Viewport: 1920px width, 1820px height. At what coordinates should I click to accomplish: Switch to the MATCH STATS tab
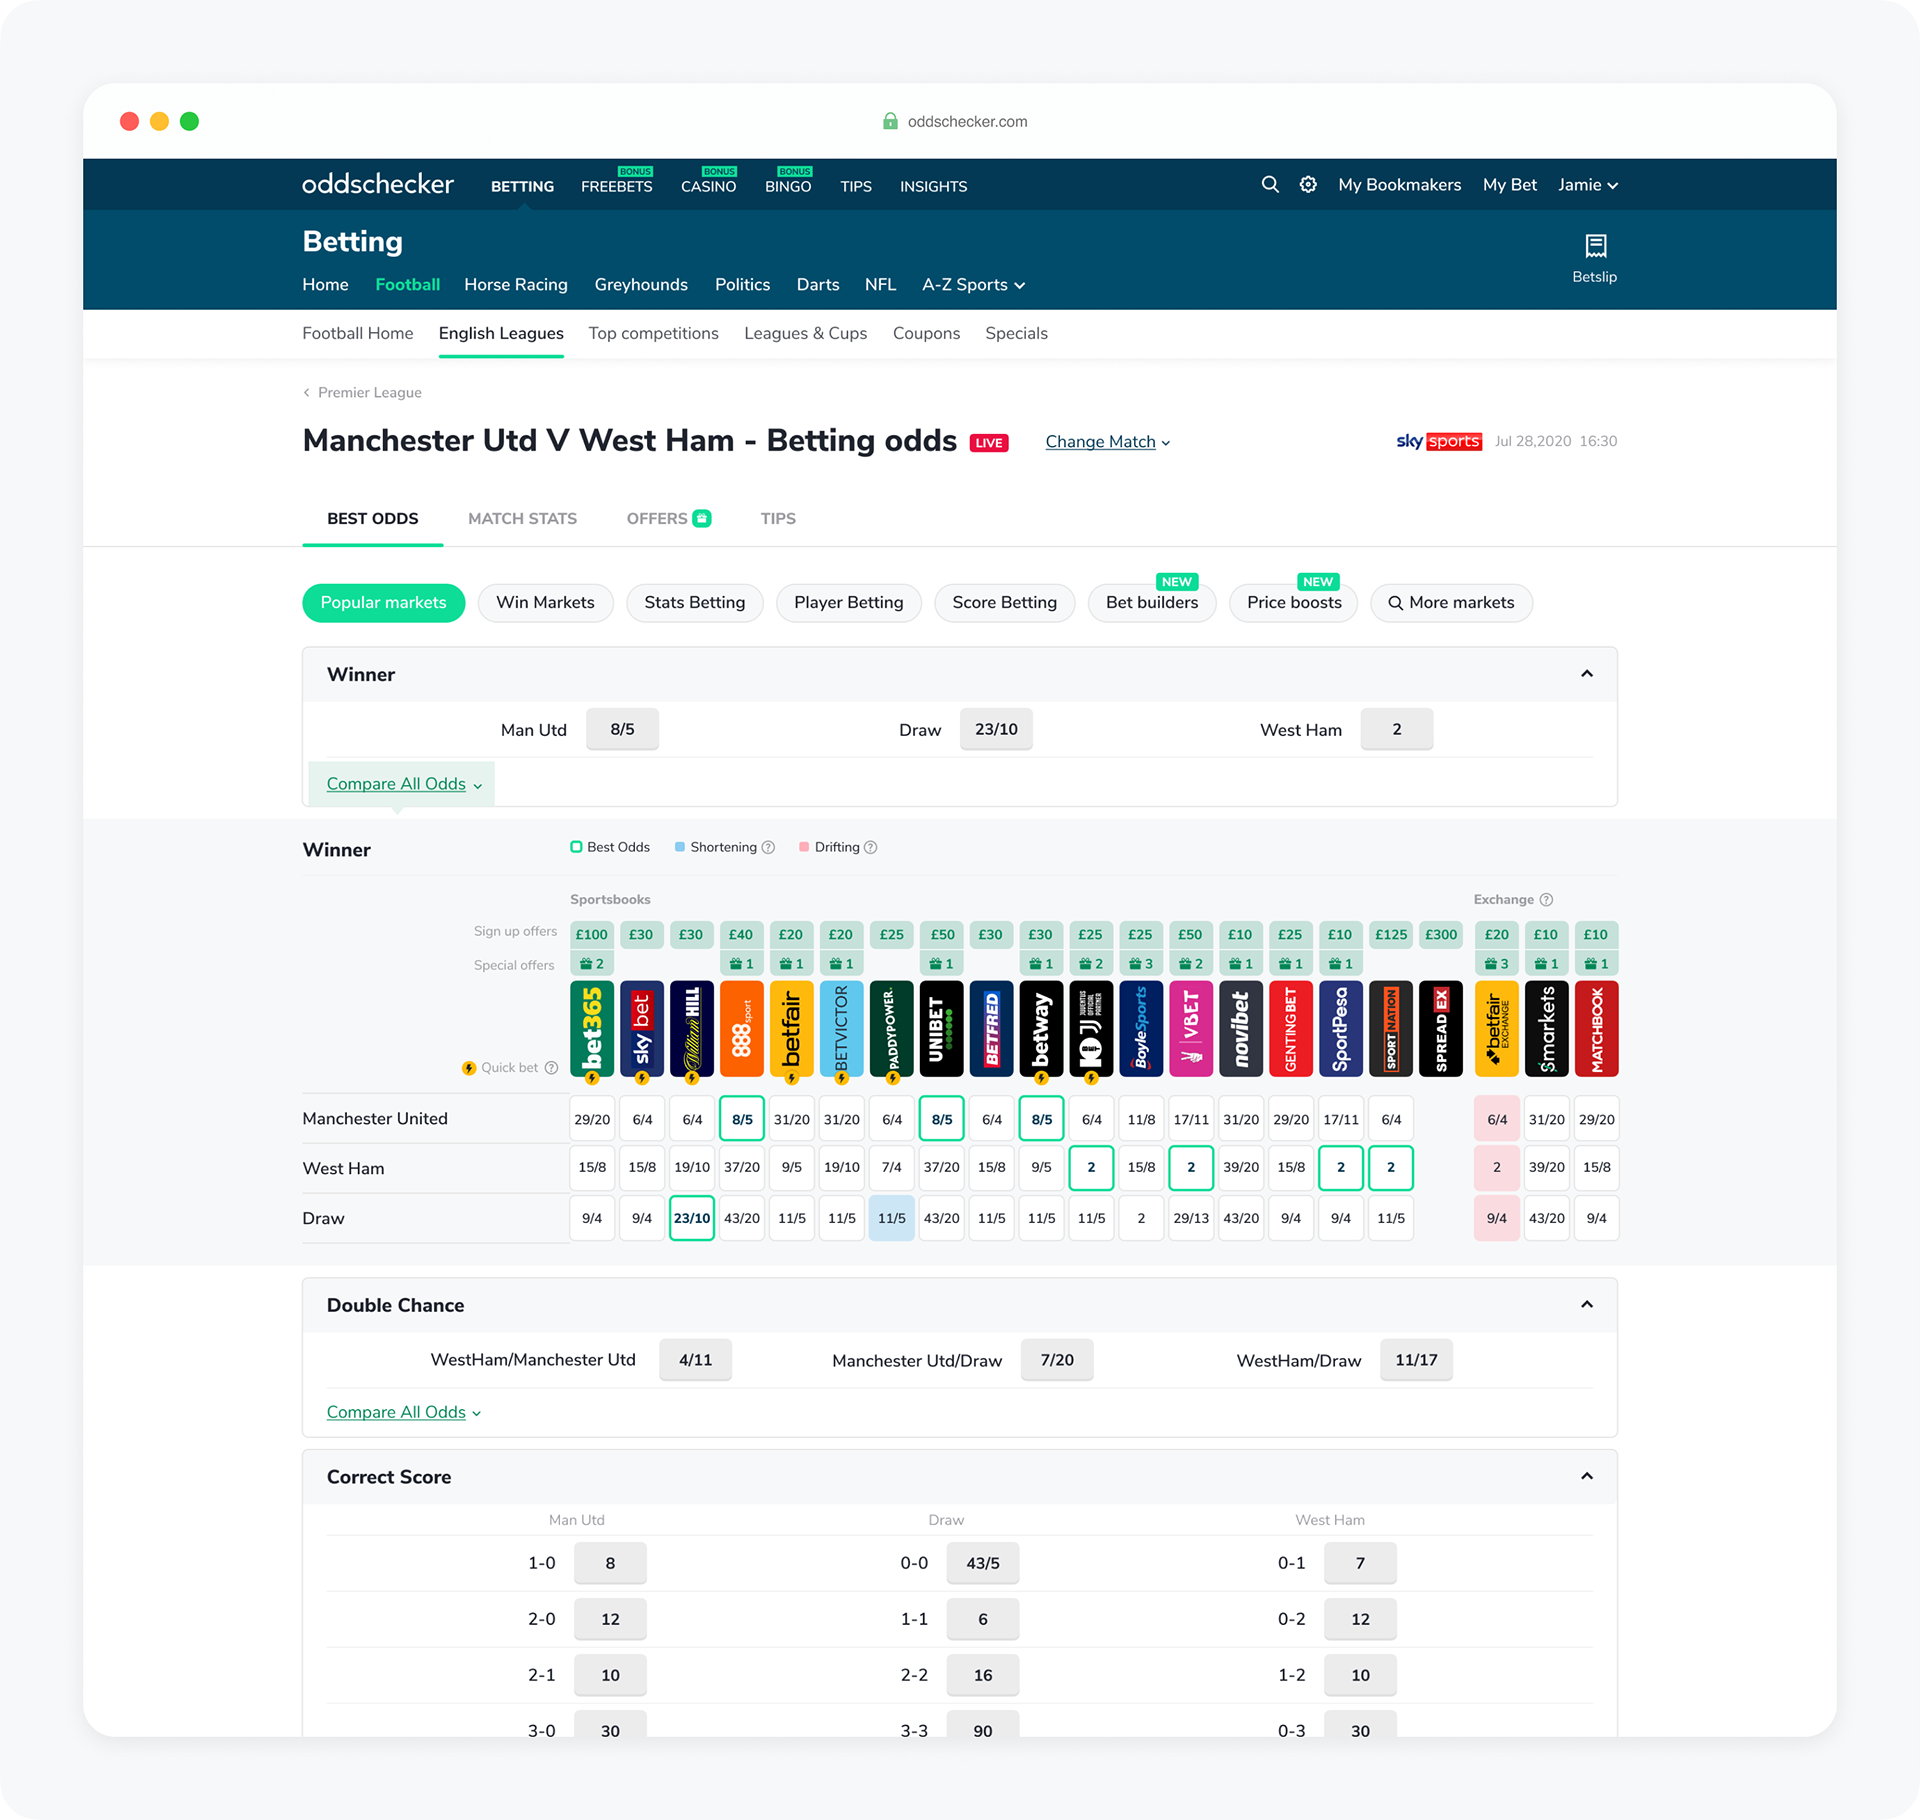[522, 519]
